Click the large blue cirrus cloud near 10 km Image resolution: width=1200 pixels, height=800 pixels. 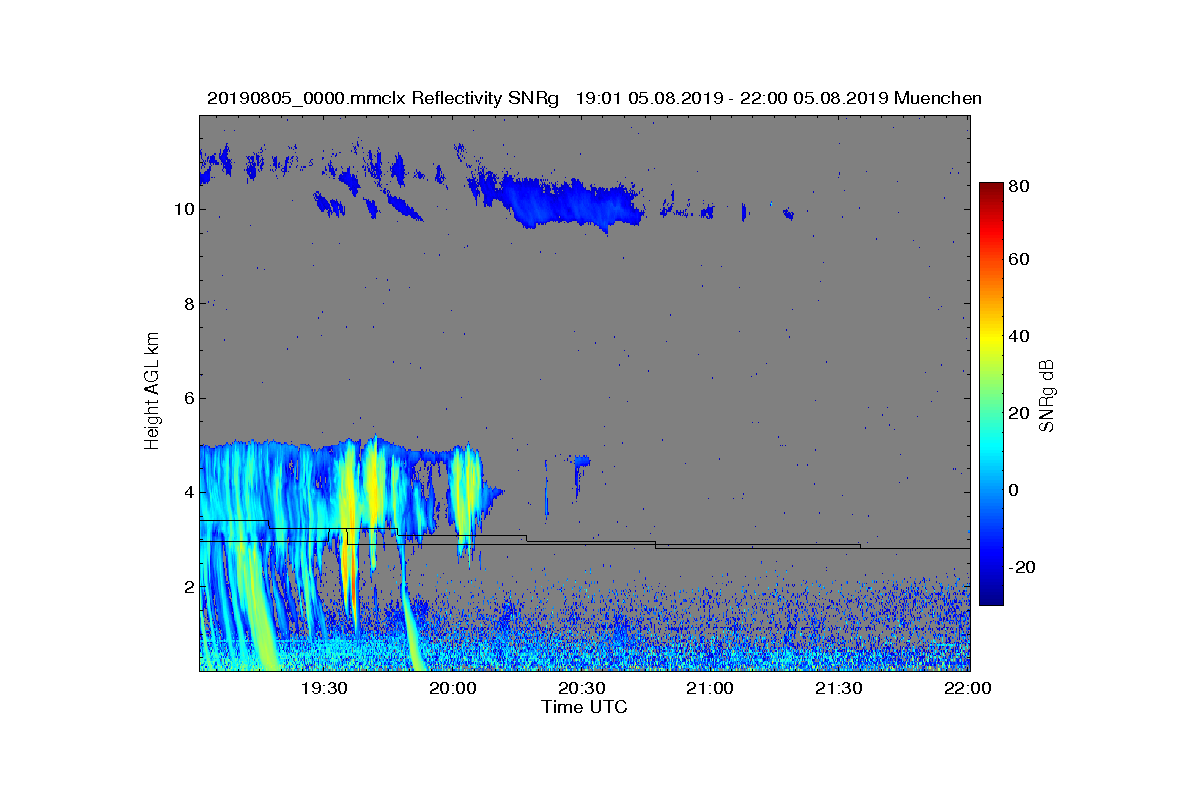point(572,203)
